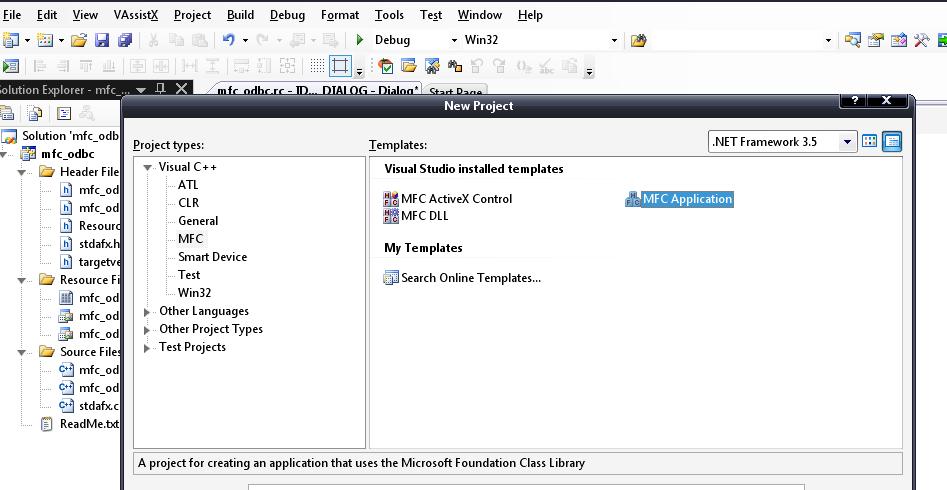Switch templates to small icons view
The image size is (947, 490).
pos(892,141)
